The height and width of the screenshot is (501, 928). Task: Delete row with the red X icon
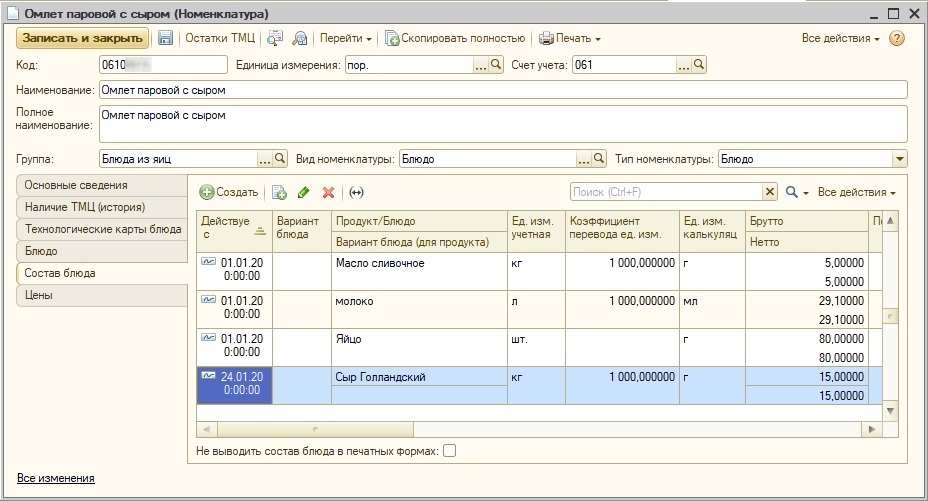point(328,192)
